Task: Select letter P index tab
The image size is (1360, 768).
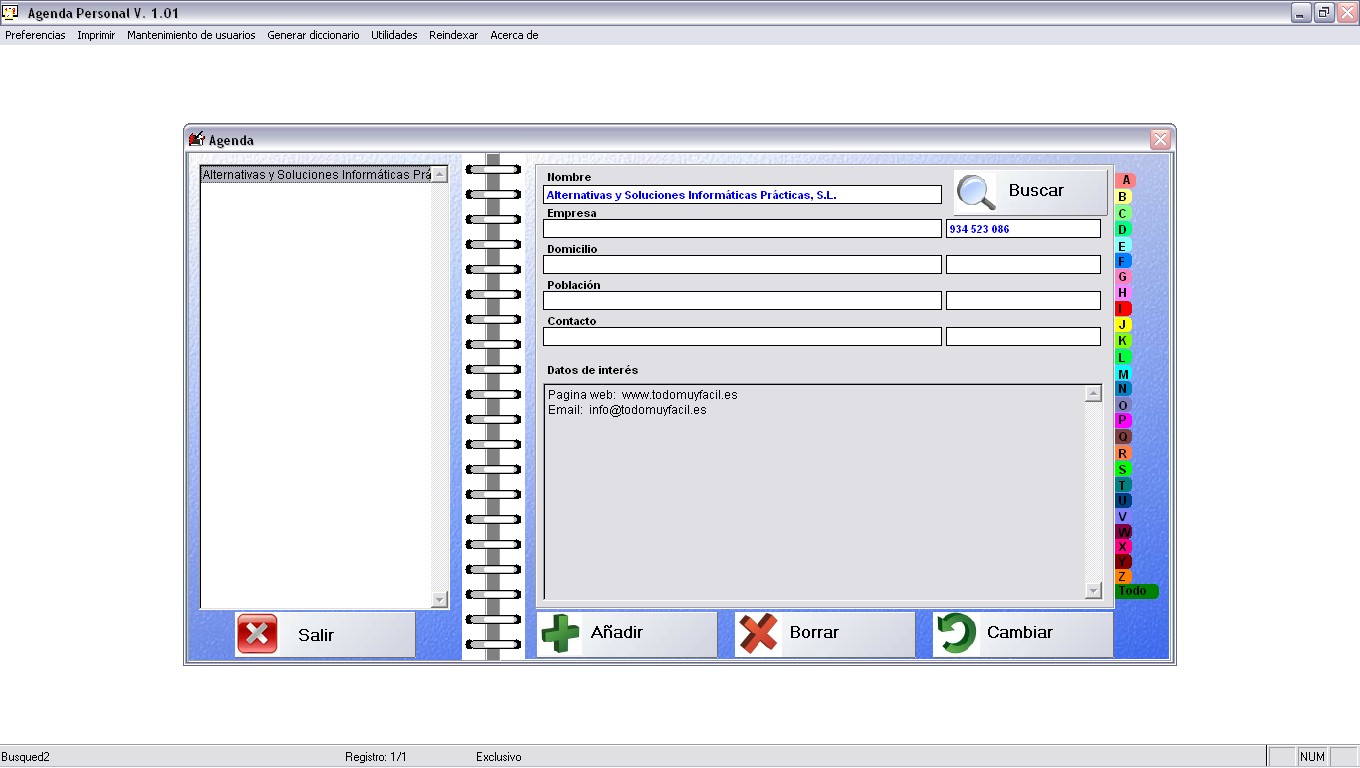Action: (x=1123, y=421)
